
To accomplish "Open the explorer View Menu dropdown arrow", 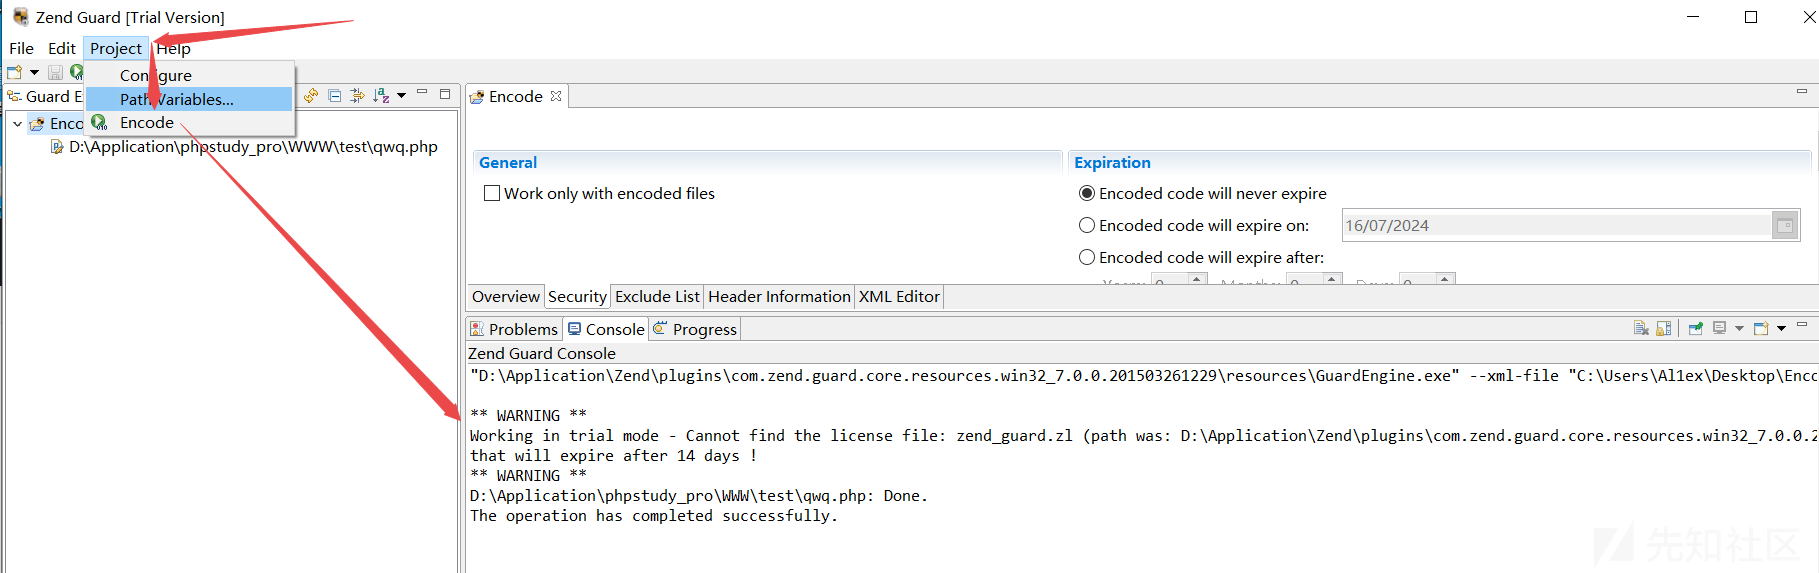I will [x=401, y=96].
